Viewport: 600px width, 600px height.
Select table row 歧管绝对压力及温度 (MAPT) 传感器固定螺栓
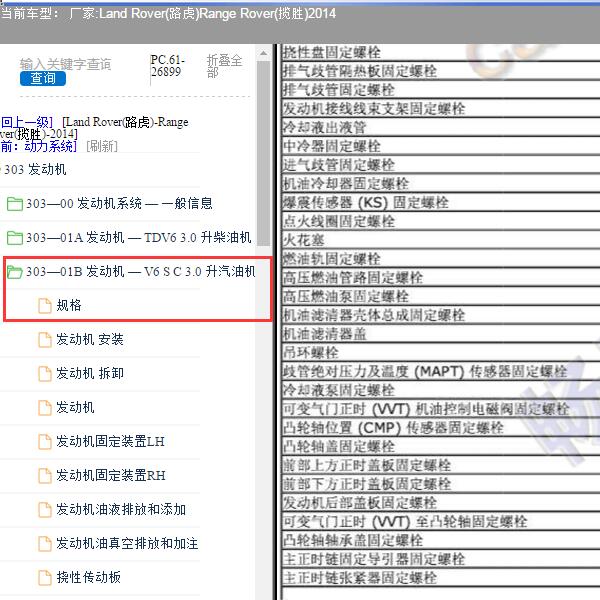[440, 371]
